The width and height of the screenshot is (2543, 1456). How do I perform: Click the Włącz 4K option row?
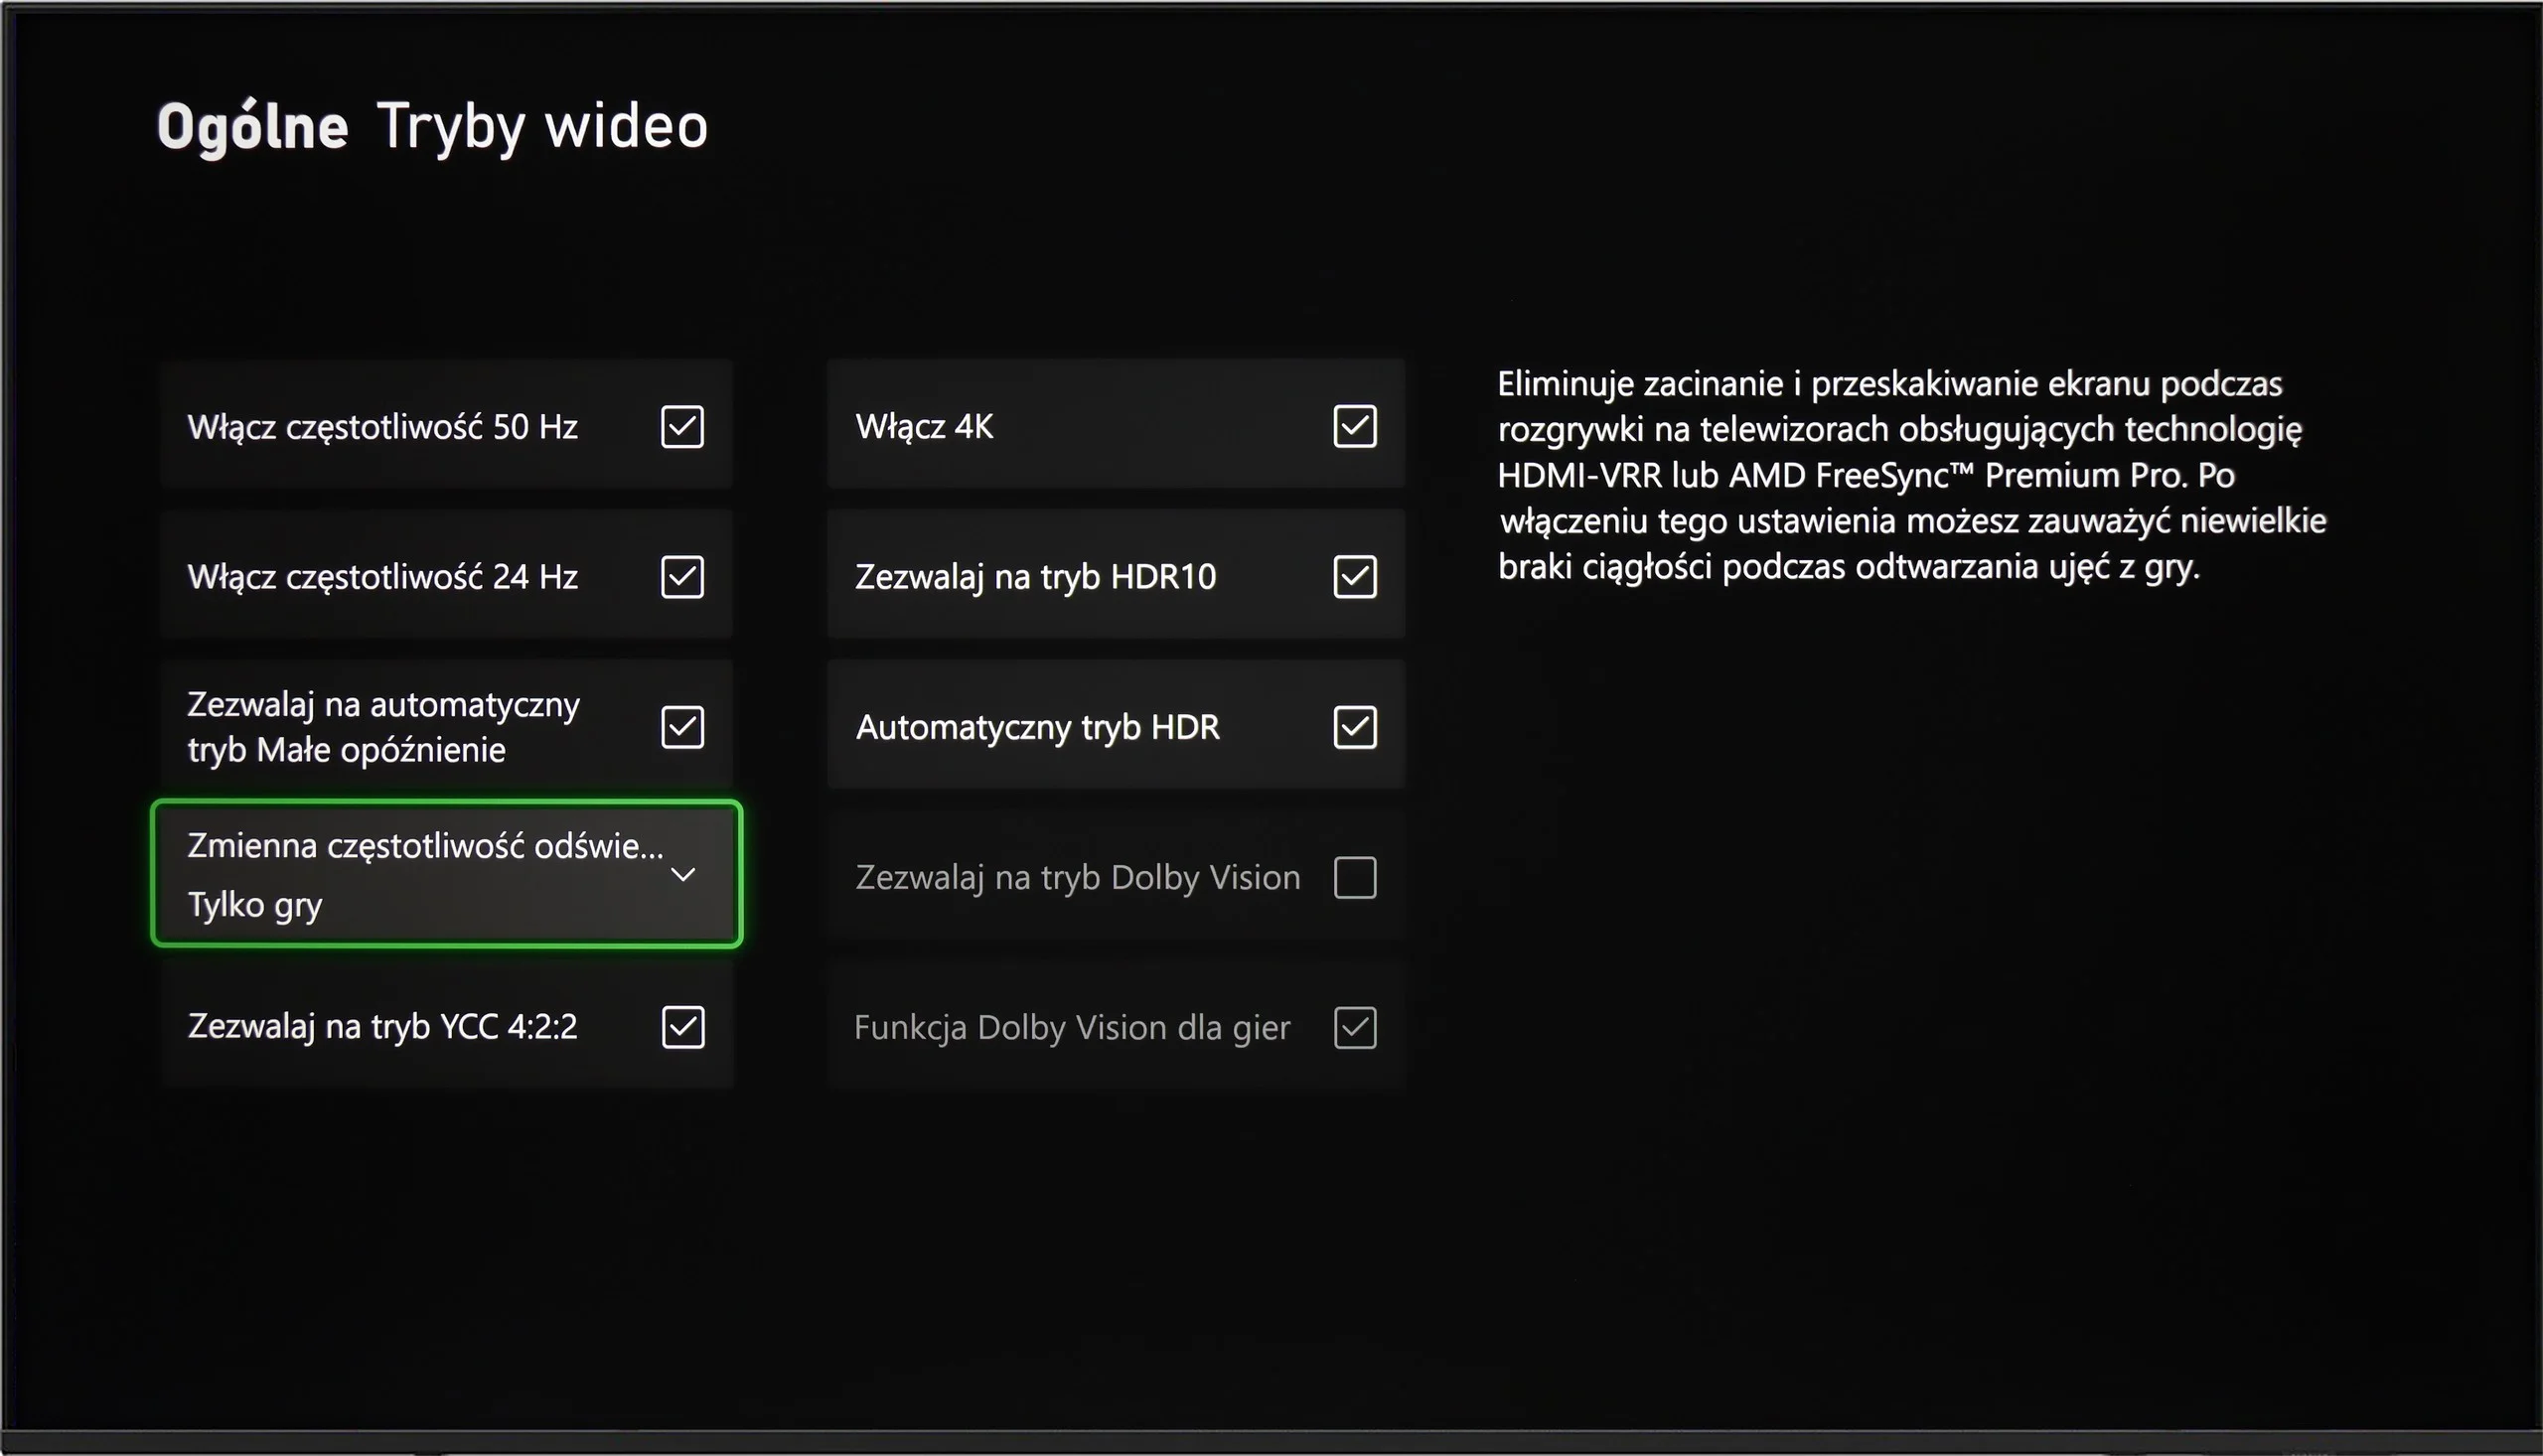(1116, 424)
